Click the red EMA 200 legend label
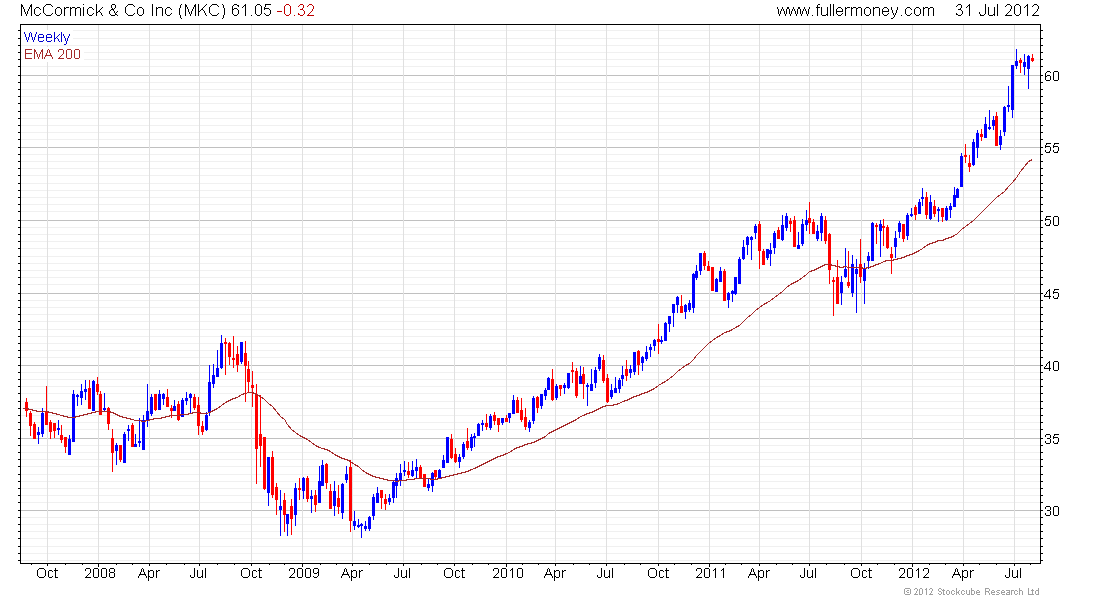Screen dimensions: 1100x600 coord(53,54)
